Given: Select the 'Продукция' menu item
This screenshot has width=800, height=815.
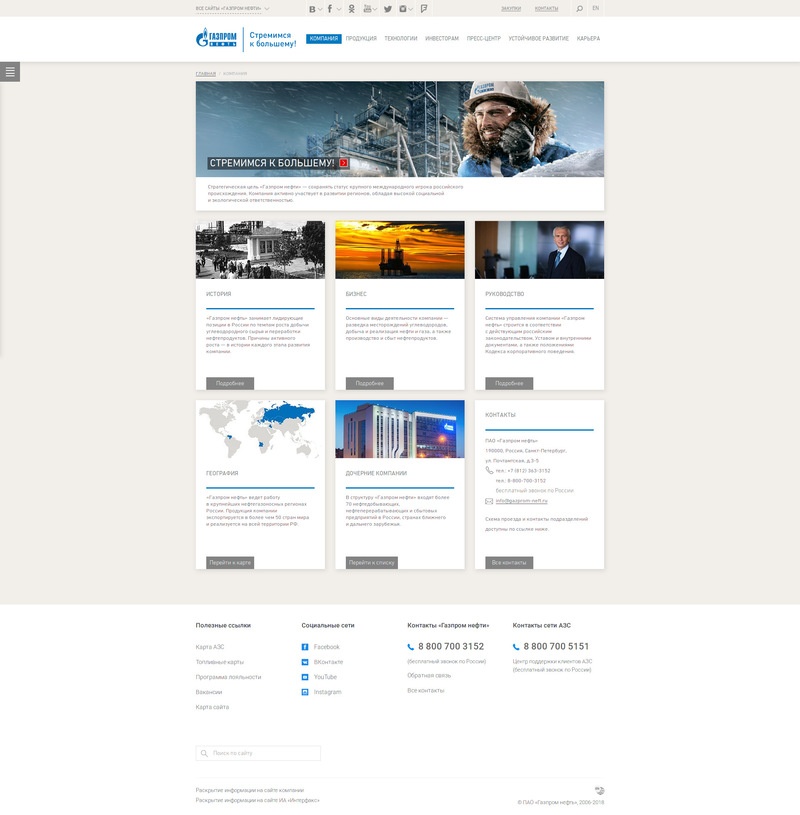Looking at the screenshot, I should [361, 39].
